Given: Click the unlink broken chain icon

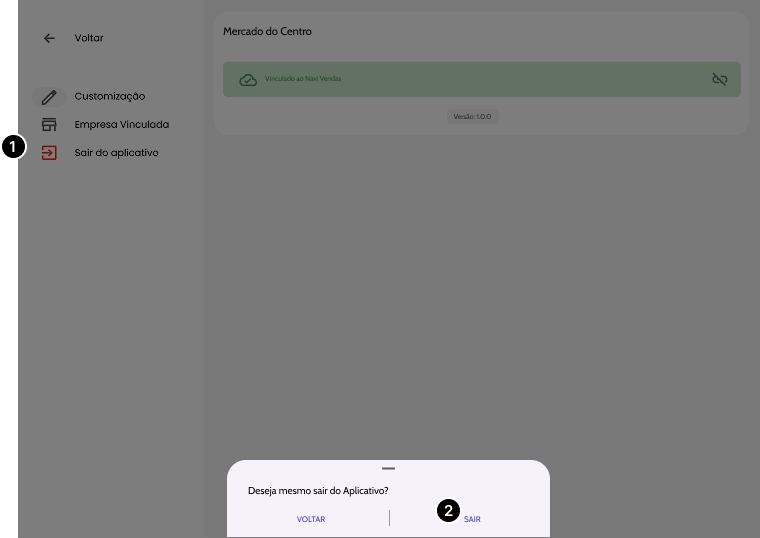Looking at the screenshot, I should point(719,79).
